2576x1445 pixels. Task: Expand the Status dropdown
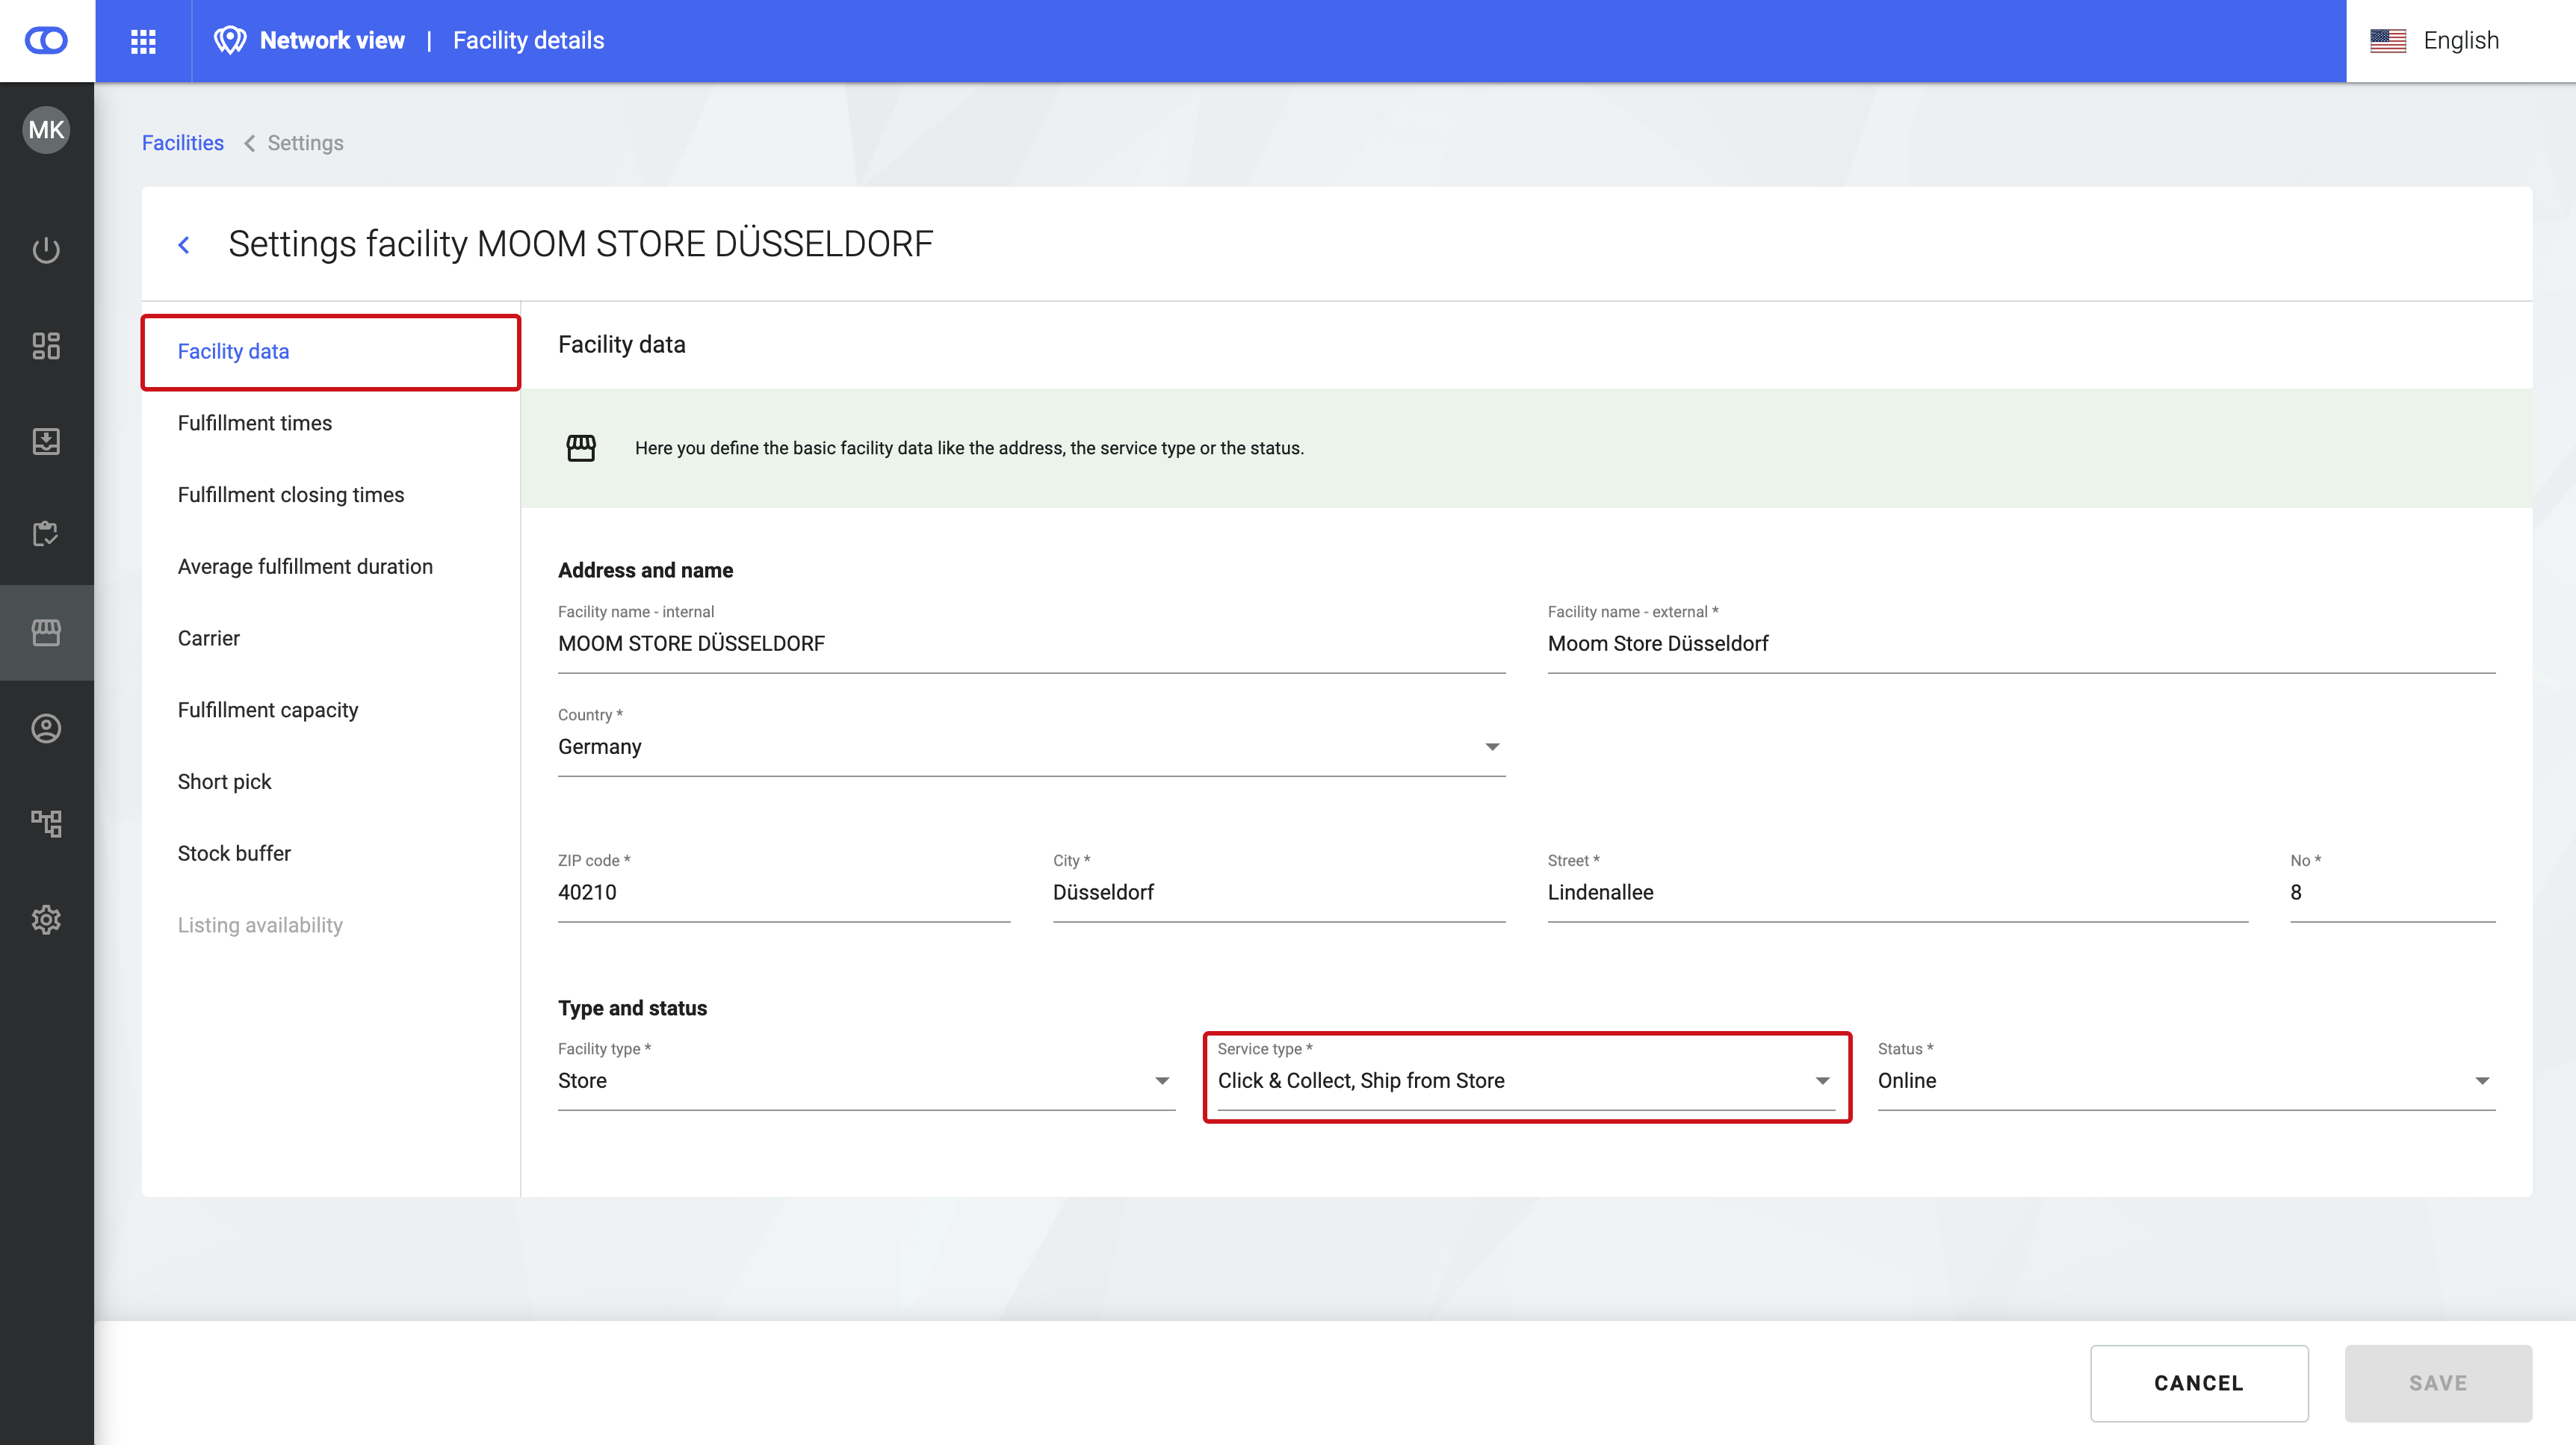click(x=2185, y=1080)
